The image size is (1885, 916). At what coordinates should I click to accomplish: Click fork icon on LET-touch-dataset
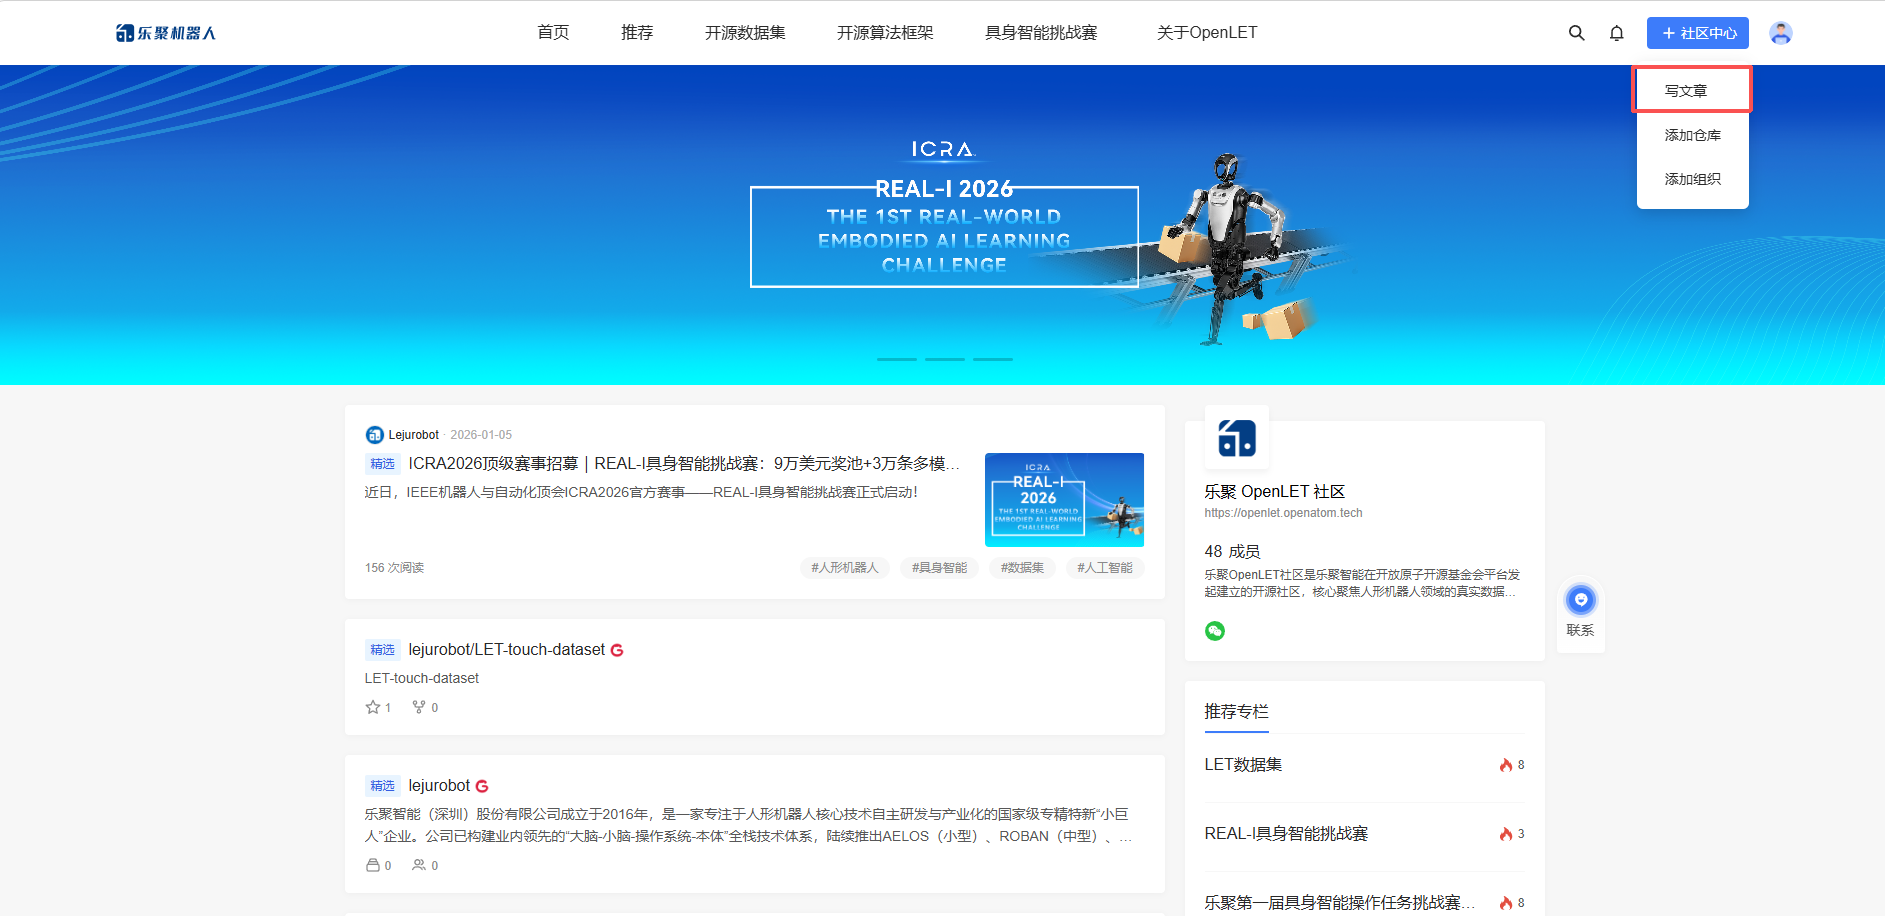coord(419,707)
